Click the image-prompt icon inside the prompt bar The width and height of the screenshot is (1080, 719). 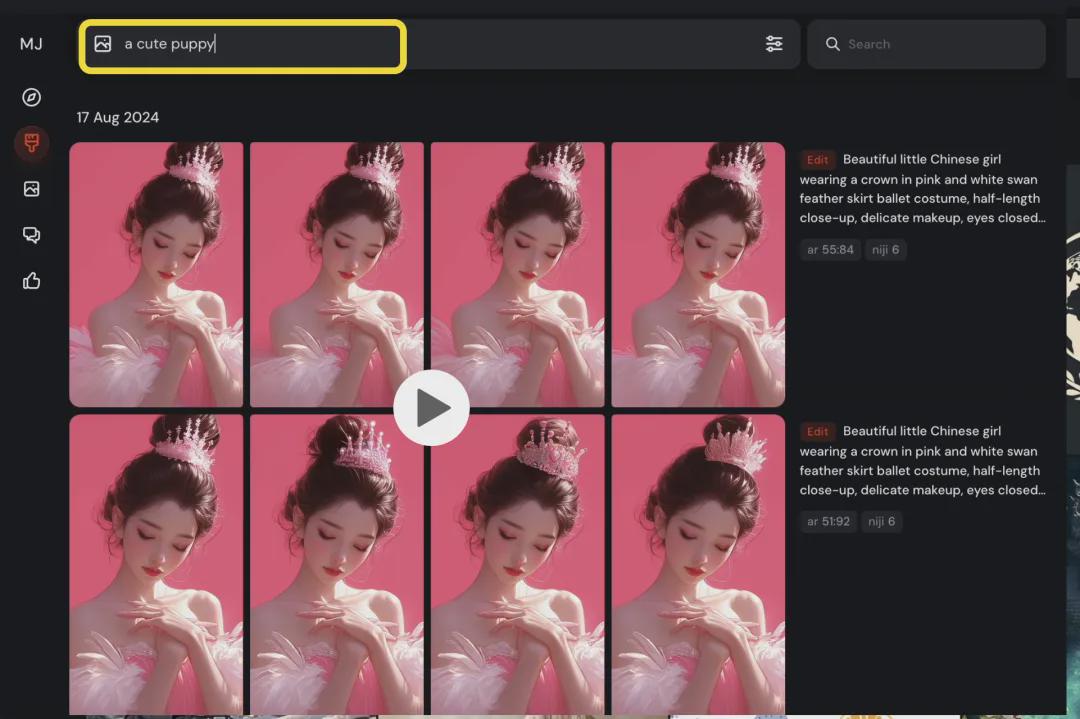(x=104, y=44)
